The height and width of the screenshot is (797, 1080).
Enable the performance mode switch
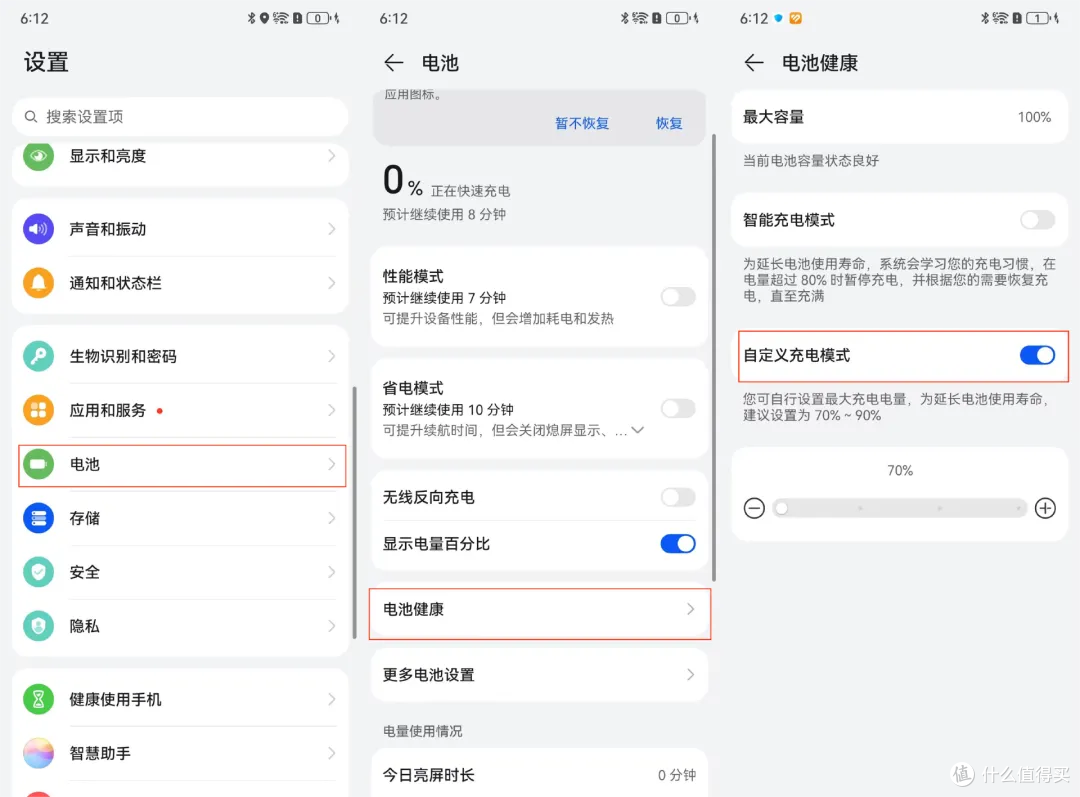pyautogui.click(x=677, y=297)
